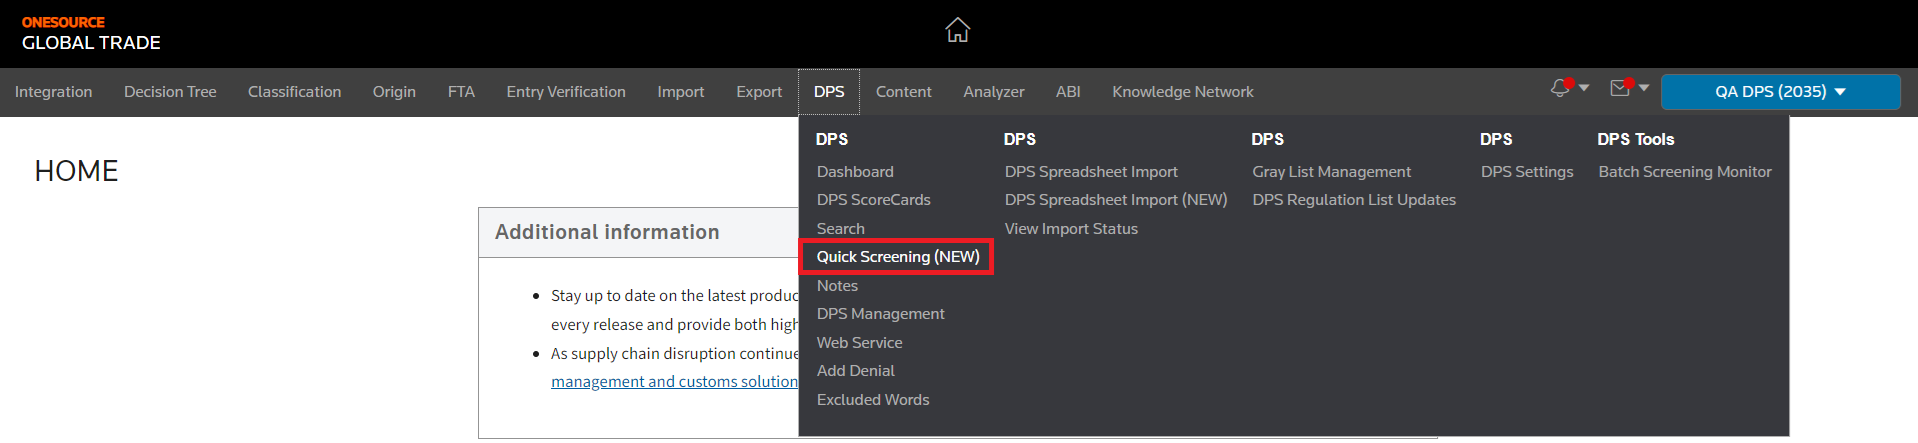Select the Excluded Words entry

click(x=873, y=400)
